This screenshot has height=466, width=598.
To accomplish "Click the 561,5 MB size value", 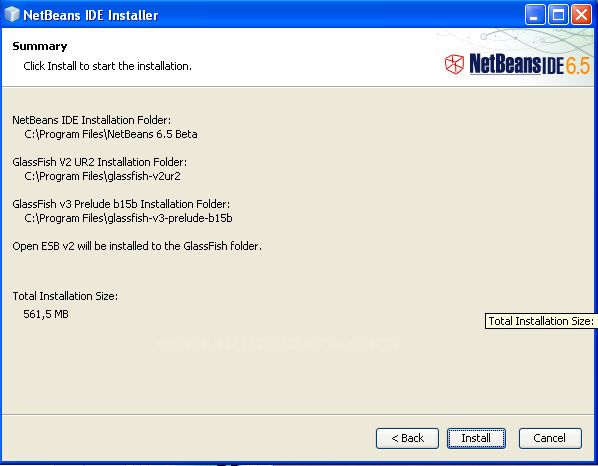I will coord(46,314).
